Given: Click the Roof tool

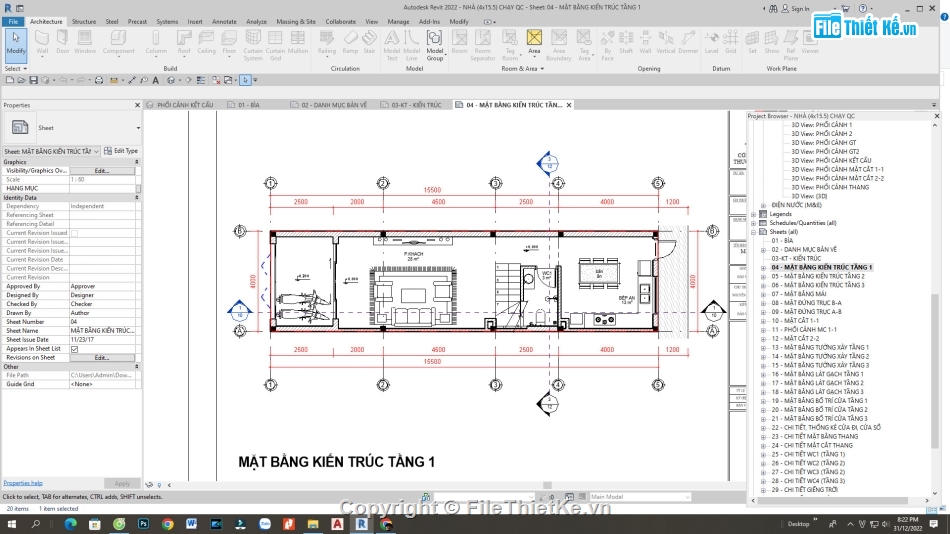Looking at the screenshot, I should click(184, 43).
